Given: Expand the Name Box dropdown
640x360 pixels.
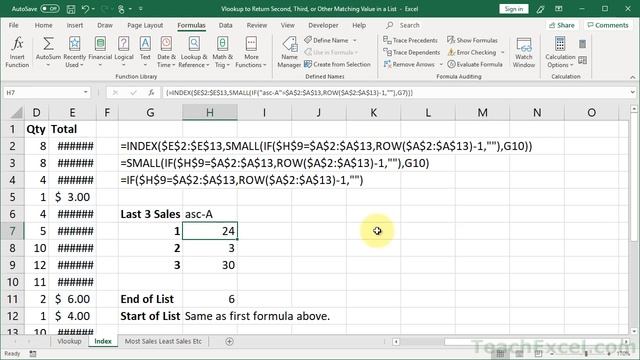Looking at the screenshot, I should point(86,93).
